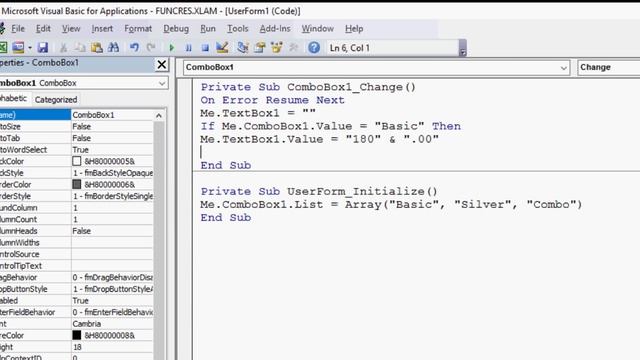Toggle Design Mode icon
This screenshot has width=640, height=360.
click(222, 48)
